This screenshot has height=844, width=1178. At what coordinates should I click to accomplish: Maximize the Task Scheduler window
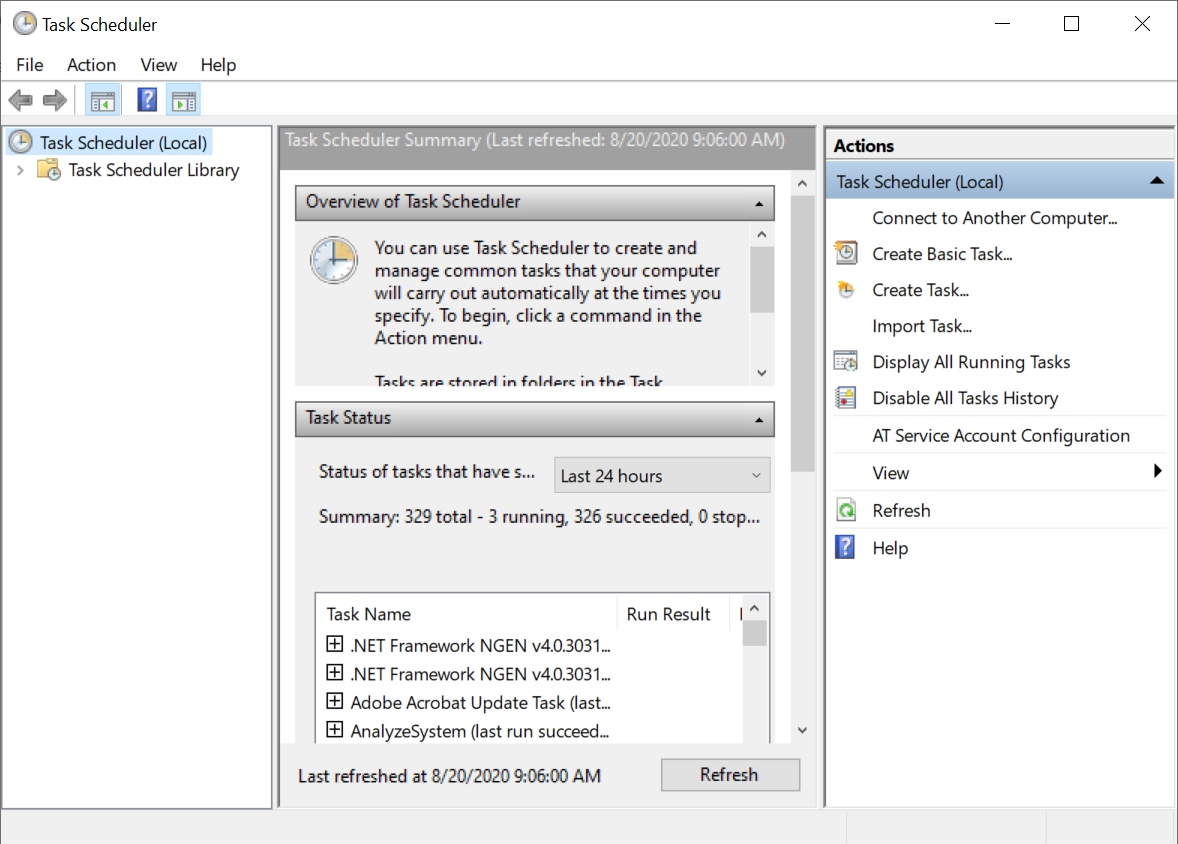(x=1071, y=24)
